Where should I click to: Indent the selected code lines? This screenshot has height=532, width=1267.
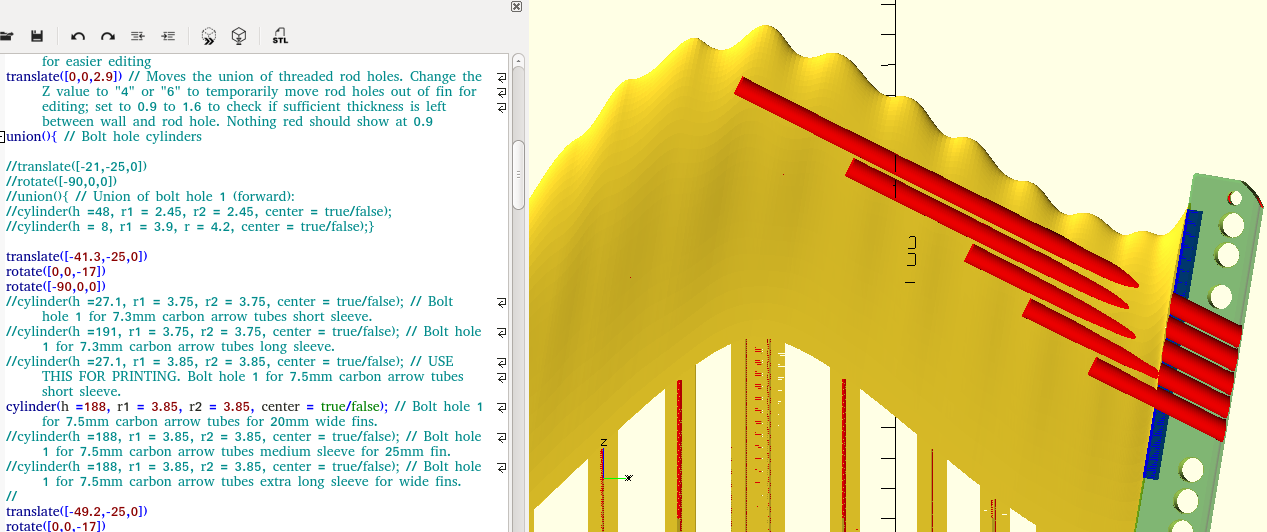[168, 36]
